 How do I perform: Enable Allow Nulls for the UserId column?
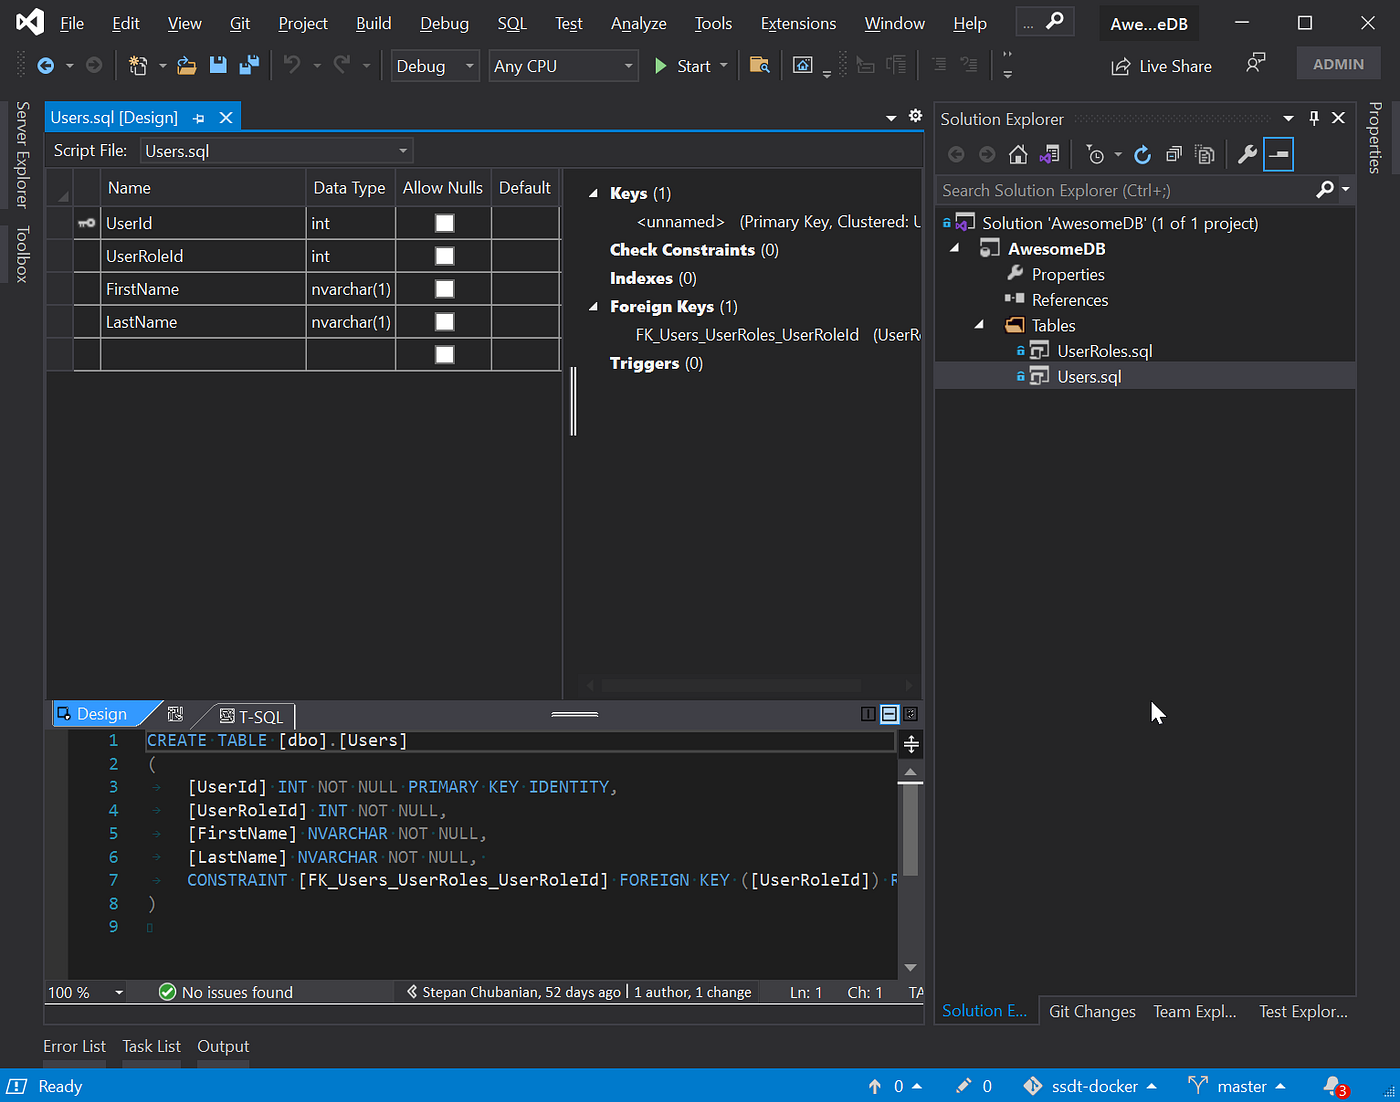pos(443,222)
